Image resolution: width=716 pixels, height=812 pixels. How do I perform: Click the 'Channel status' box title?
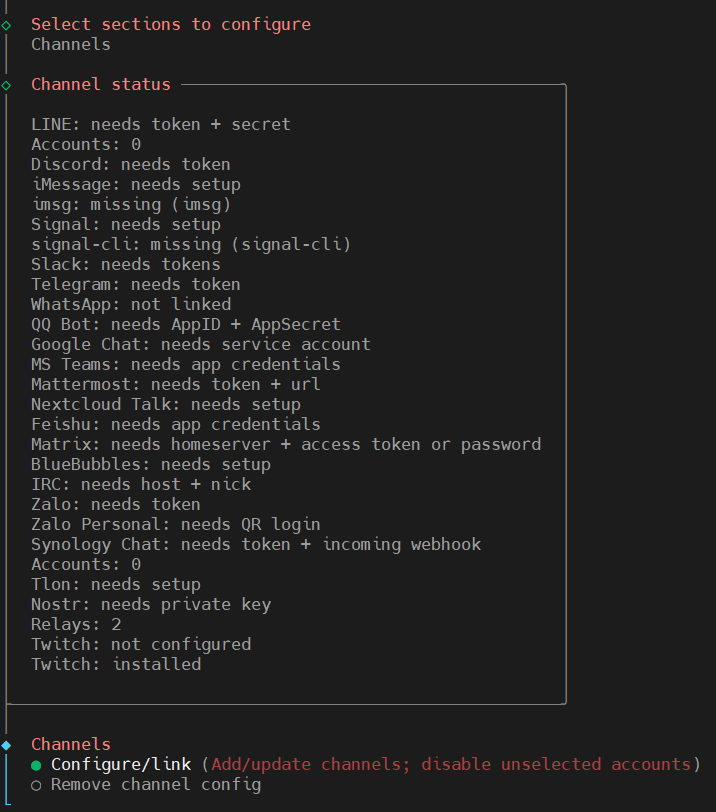click(101, 85)
